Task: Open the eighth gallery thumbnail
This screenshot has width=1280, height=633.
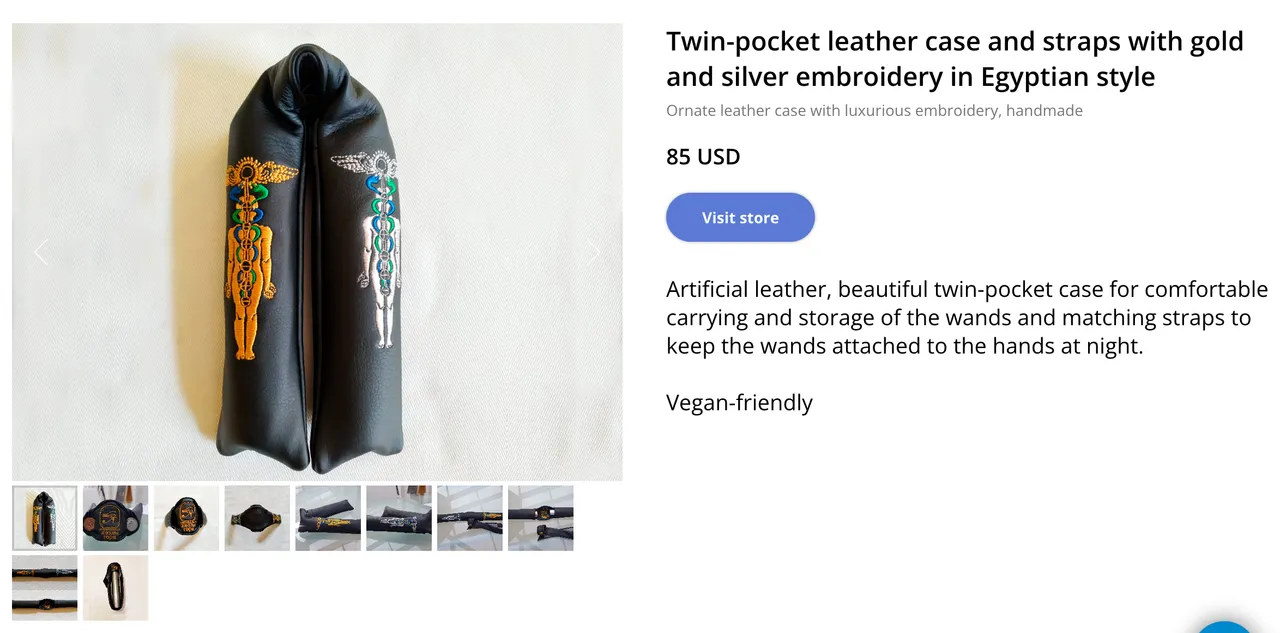Action: pyautogui.click(x=541, y=518)
